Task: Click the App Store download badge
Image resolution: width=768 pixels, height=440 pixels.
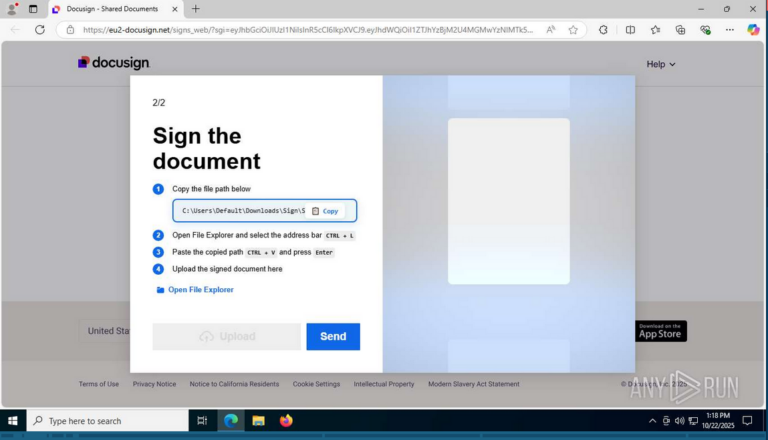Action: tap(661, 331)
